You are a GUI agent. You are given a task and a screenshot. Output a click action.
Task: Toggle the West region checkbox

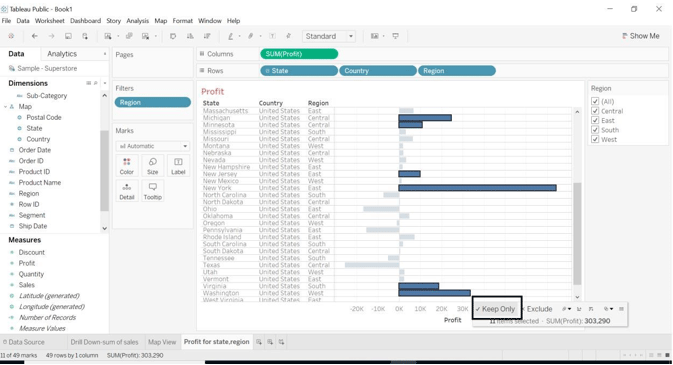tap(595, 139)
